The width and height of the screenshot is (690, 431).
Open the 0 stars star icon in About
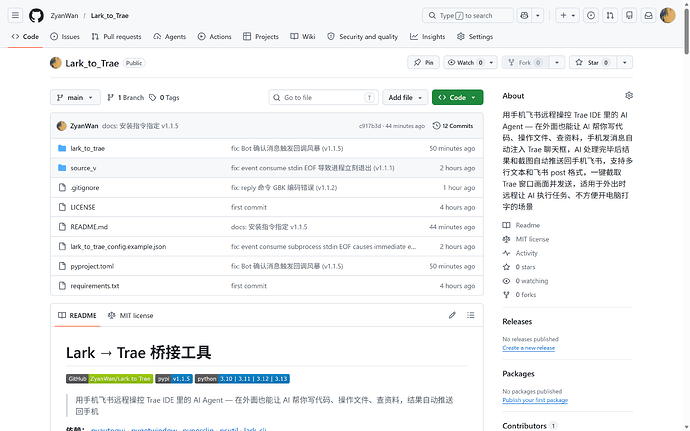coord(506,267)
